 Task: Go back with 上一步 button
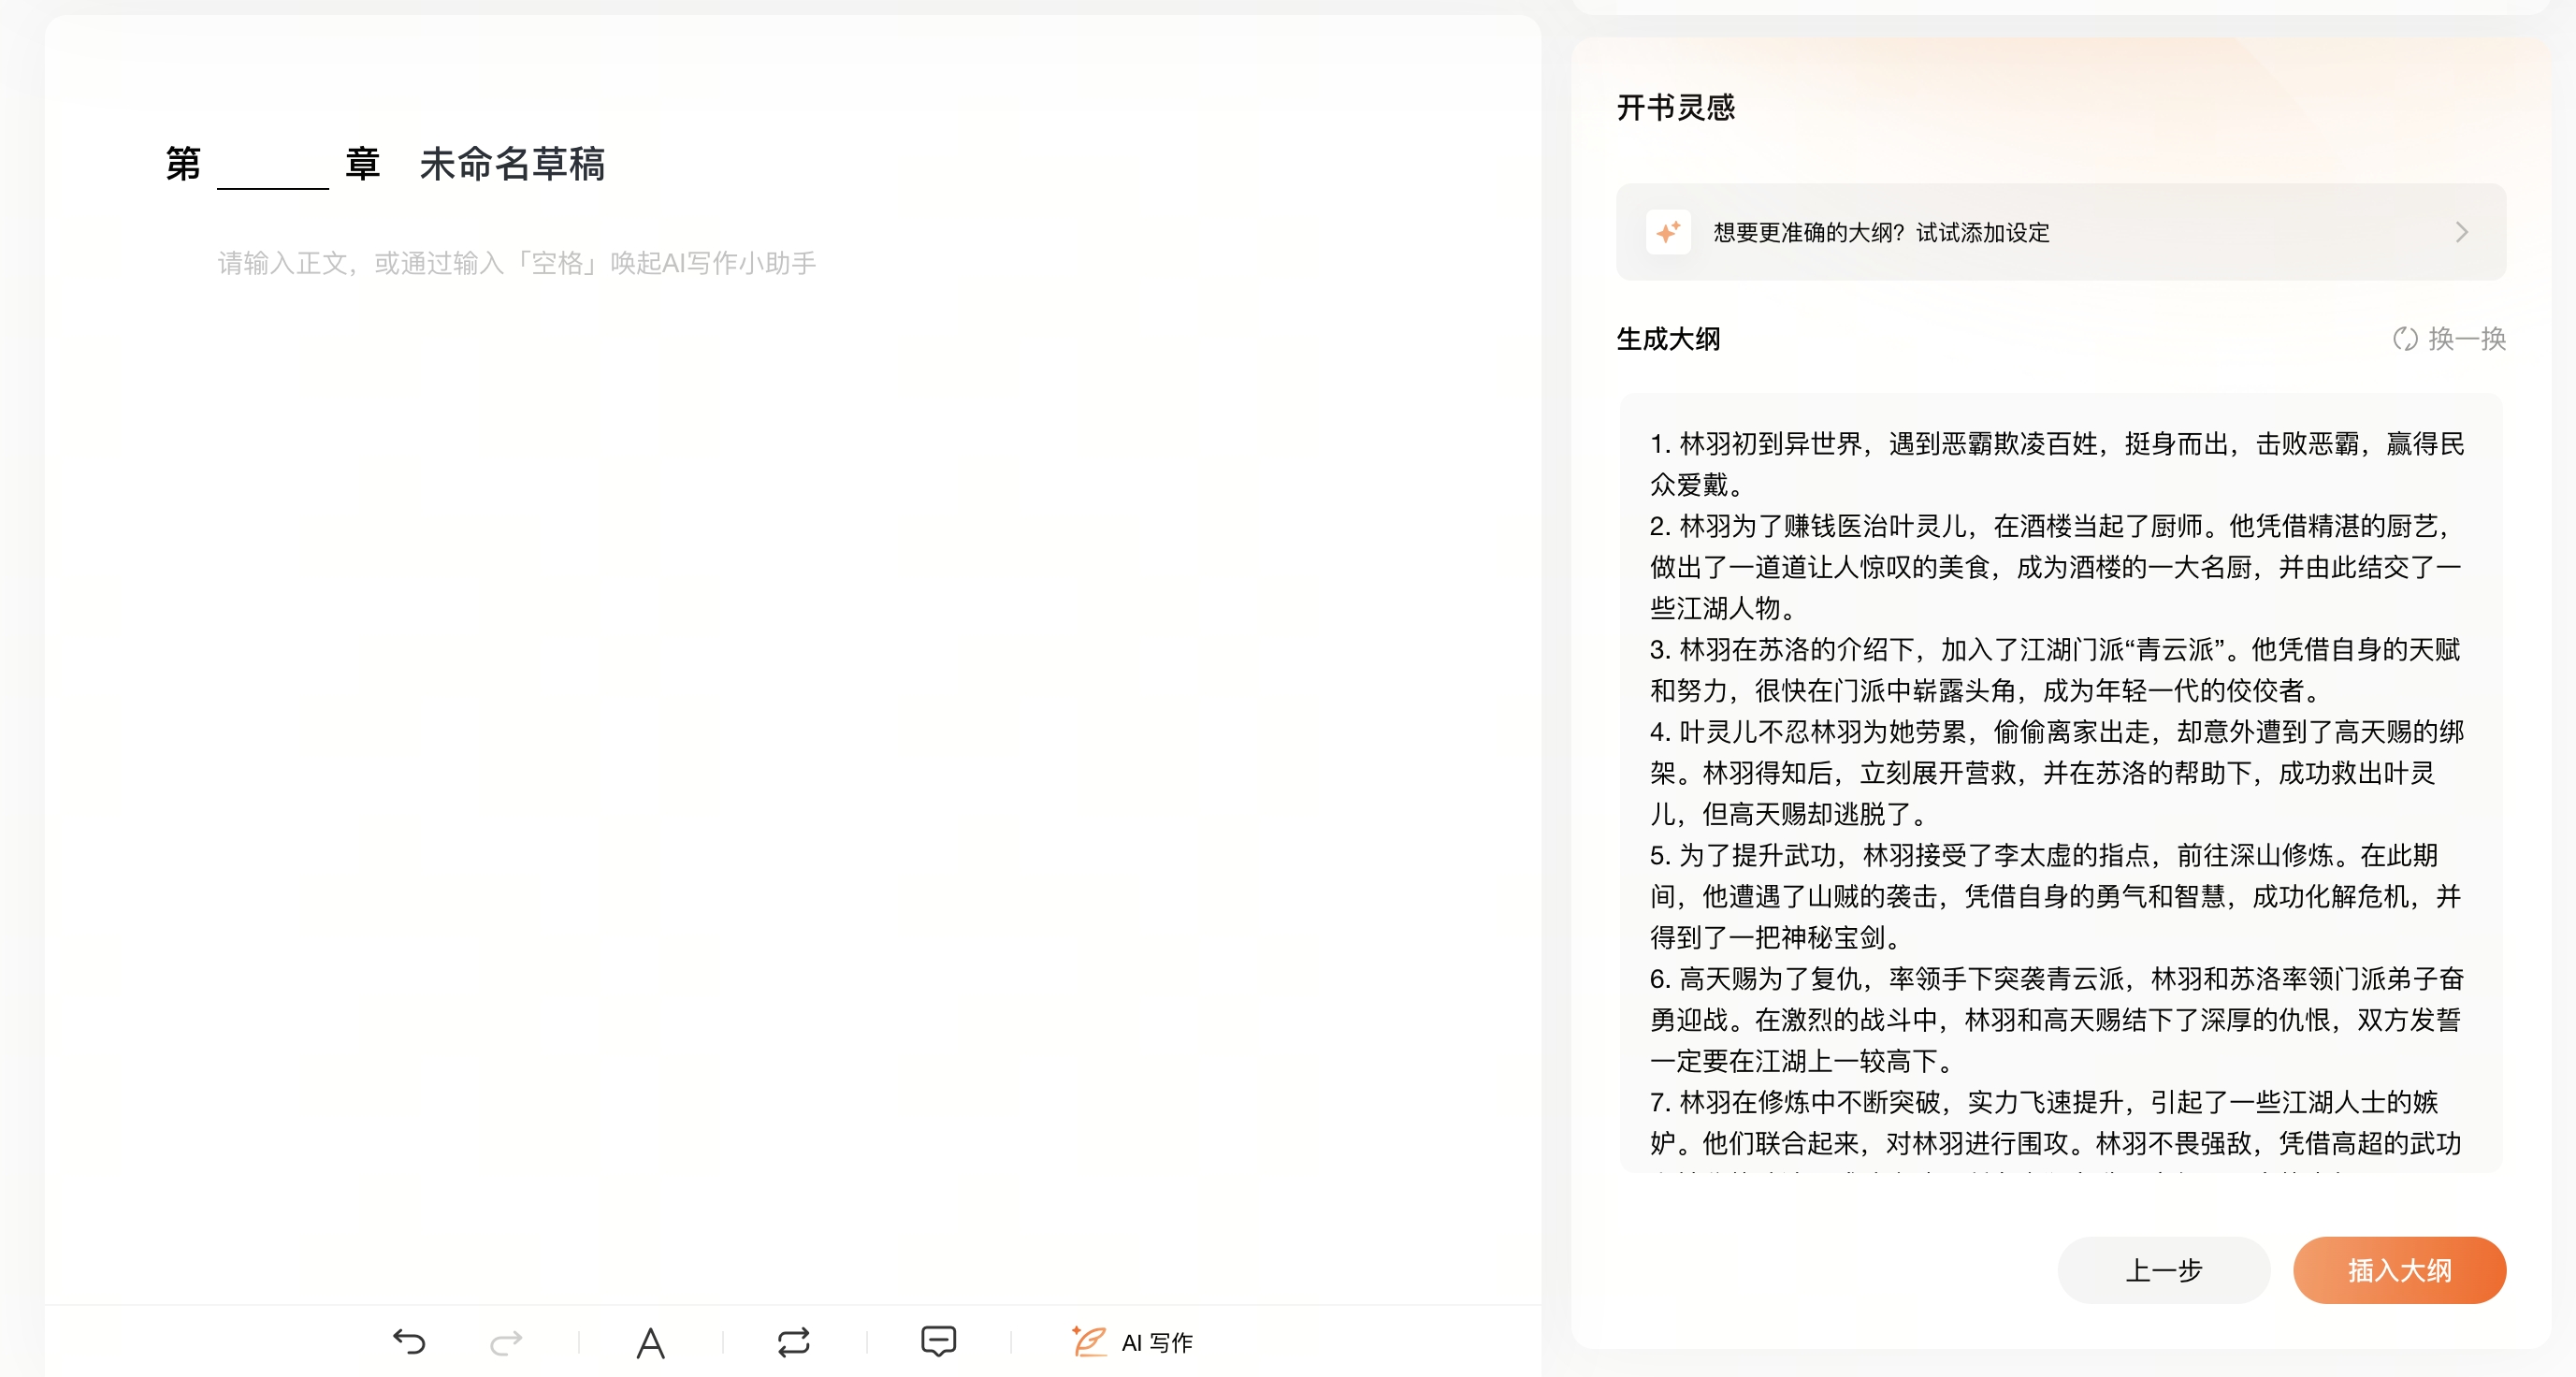coord(2163,1270)
